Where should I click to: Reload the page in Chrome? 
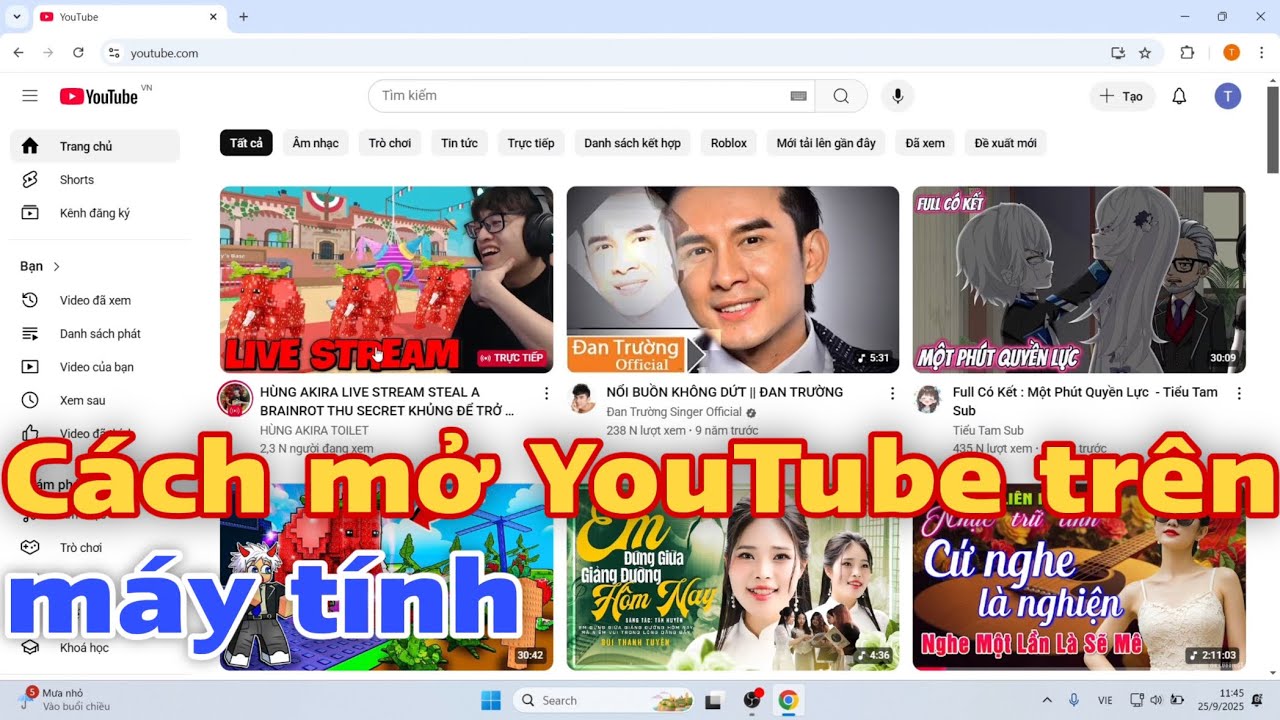coord(78,53)
